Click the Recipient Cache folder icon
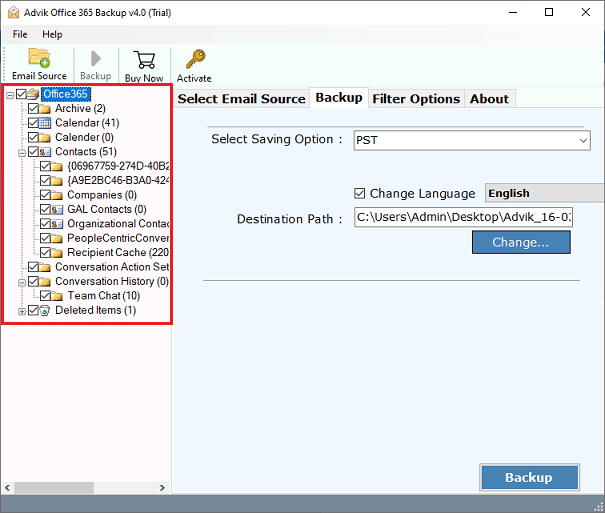 point(57,253)
